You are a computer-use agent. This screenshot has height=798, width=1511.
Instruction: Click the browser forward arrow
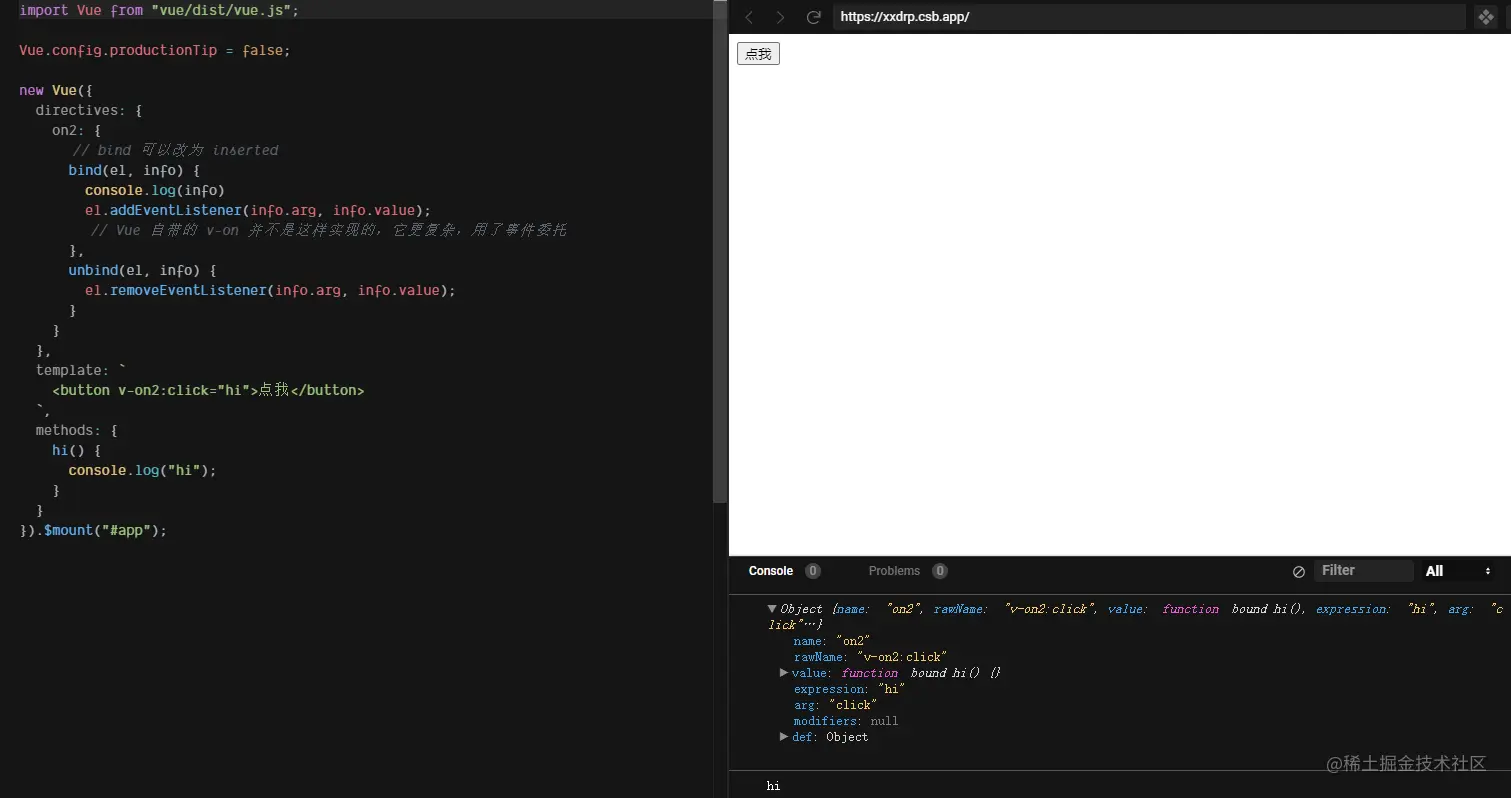tap(780, 17)
